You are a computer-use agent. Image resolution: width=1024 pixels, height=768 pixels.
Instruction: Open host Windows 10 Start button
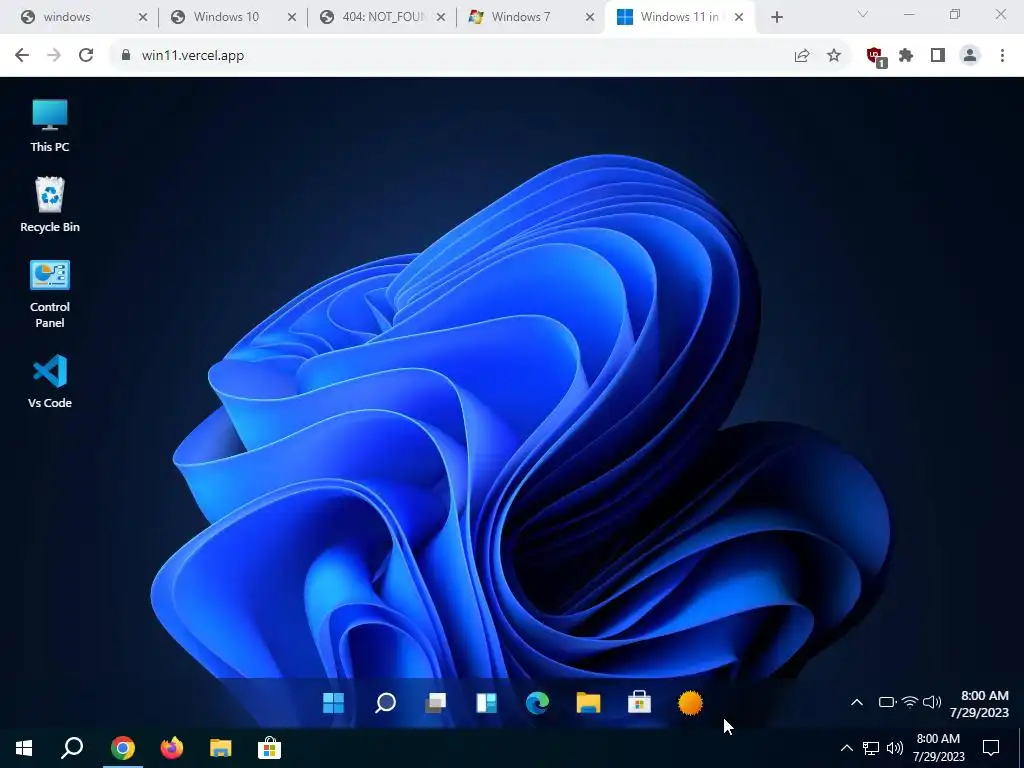pyautogui.click(x=24, y=748)
